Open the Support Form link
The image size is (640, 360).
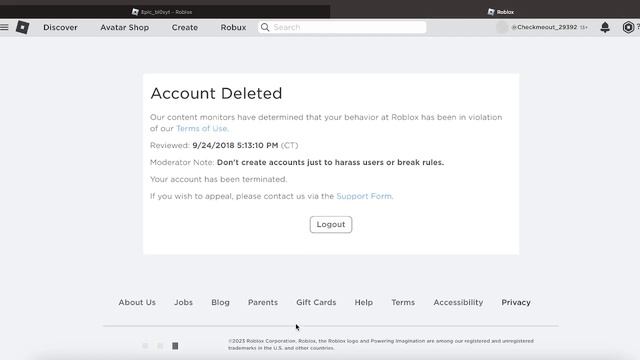[364, 196]
